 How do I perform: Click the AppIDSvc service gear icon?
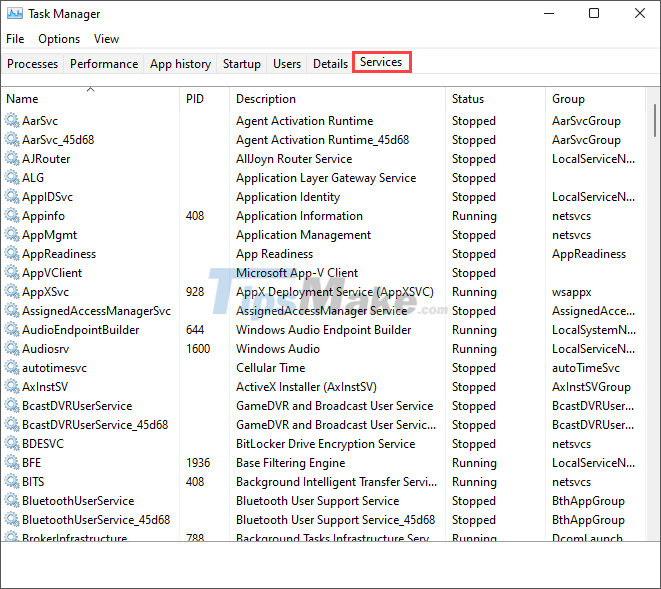[x=12, y=196]
